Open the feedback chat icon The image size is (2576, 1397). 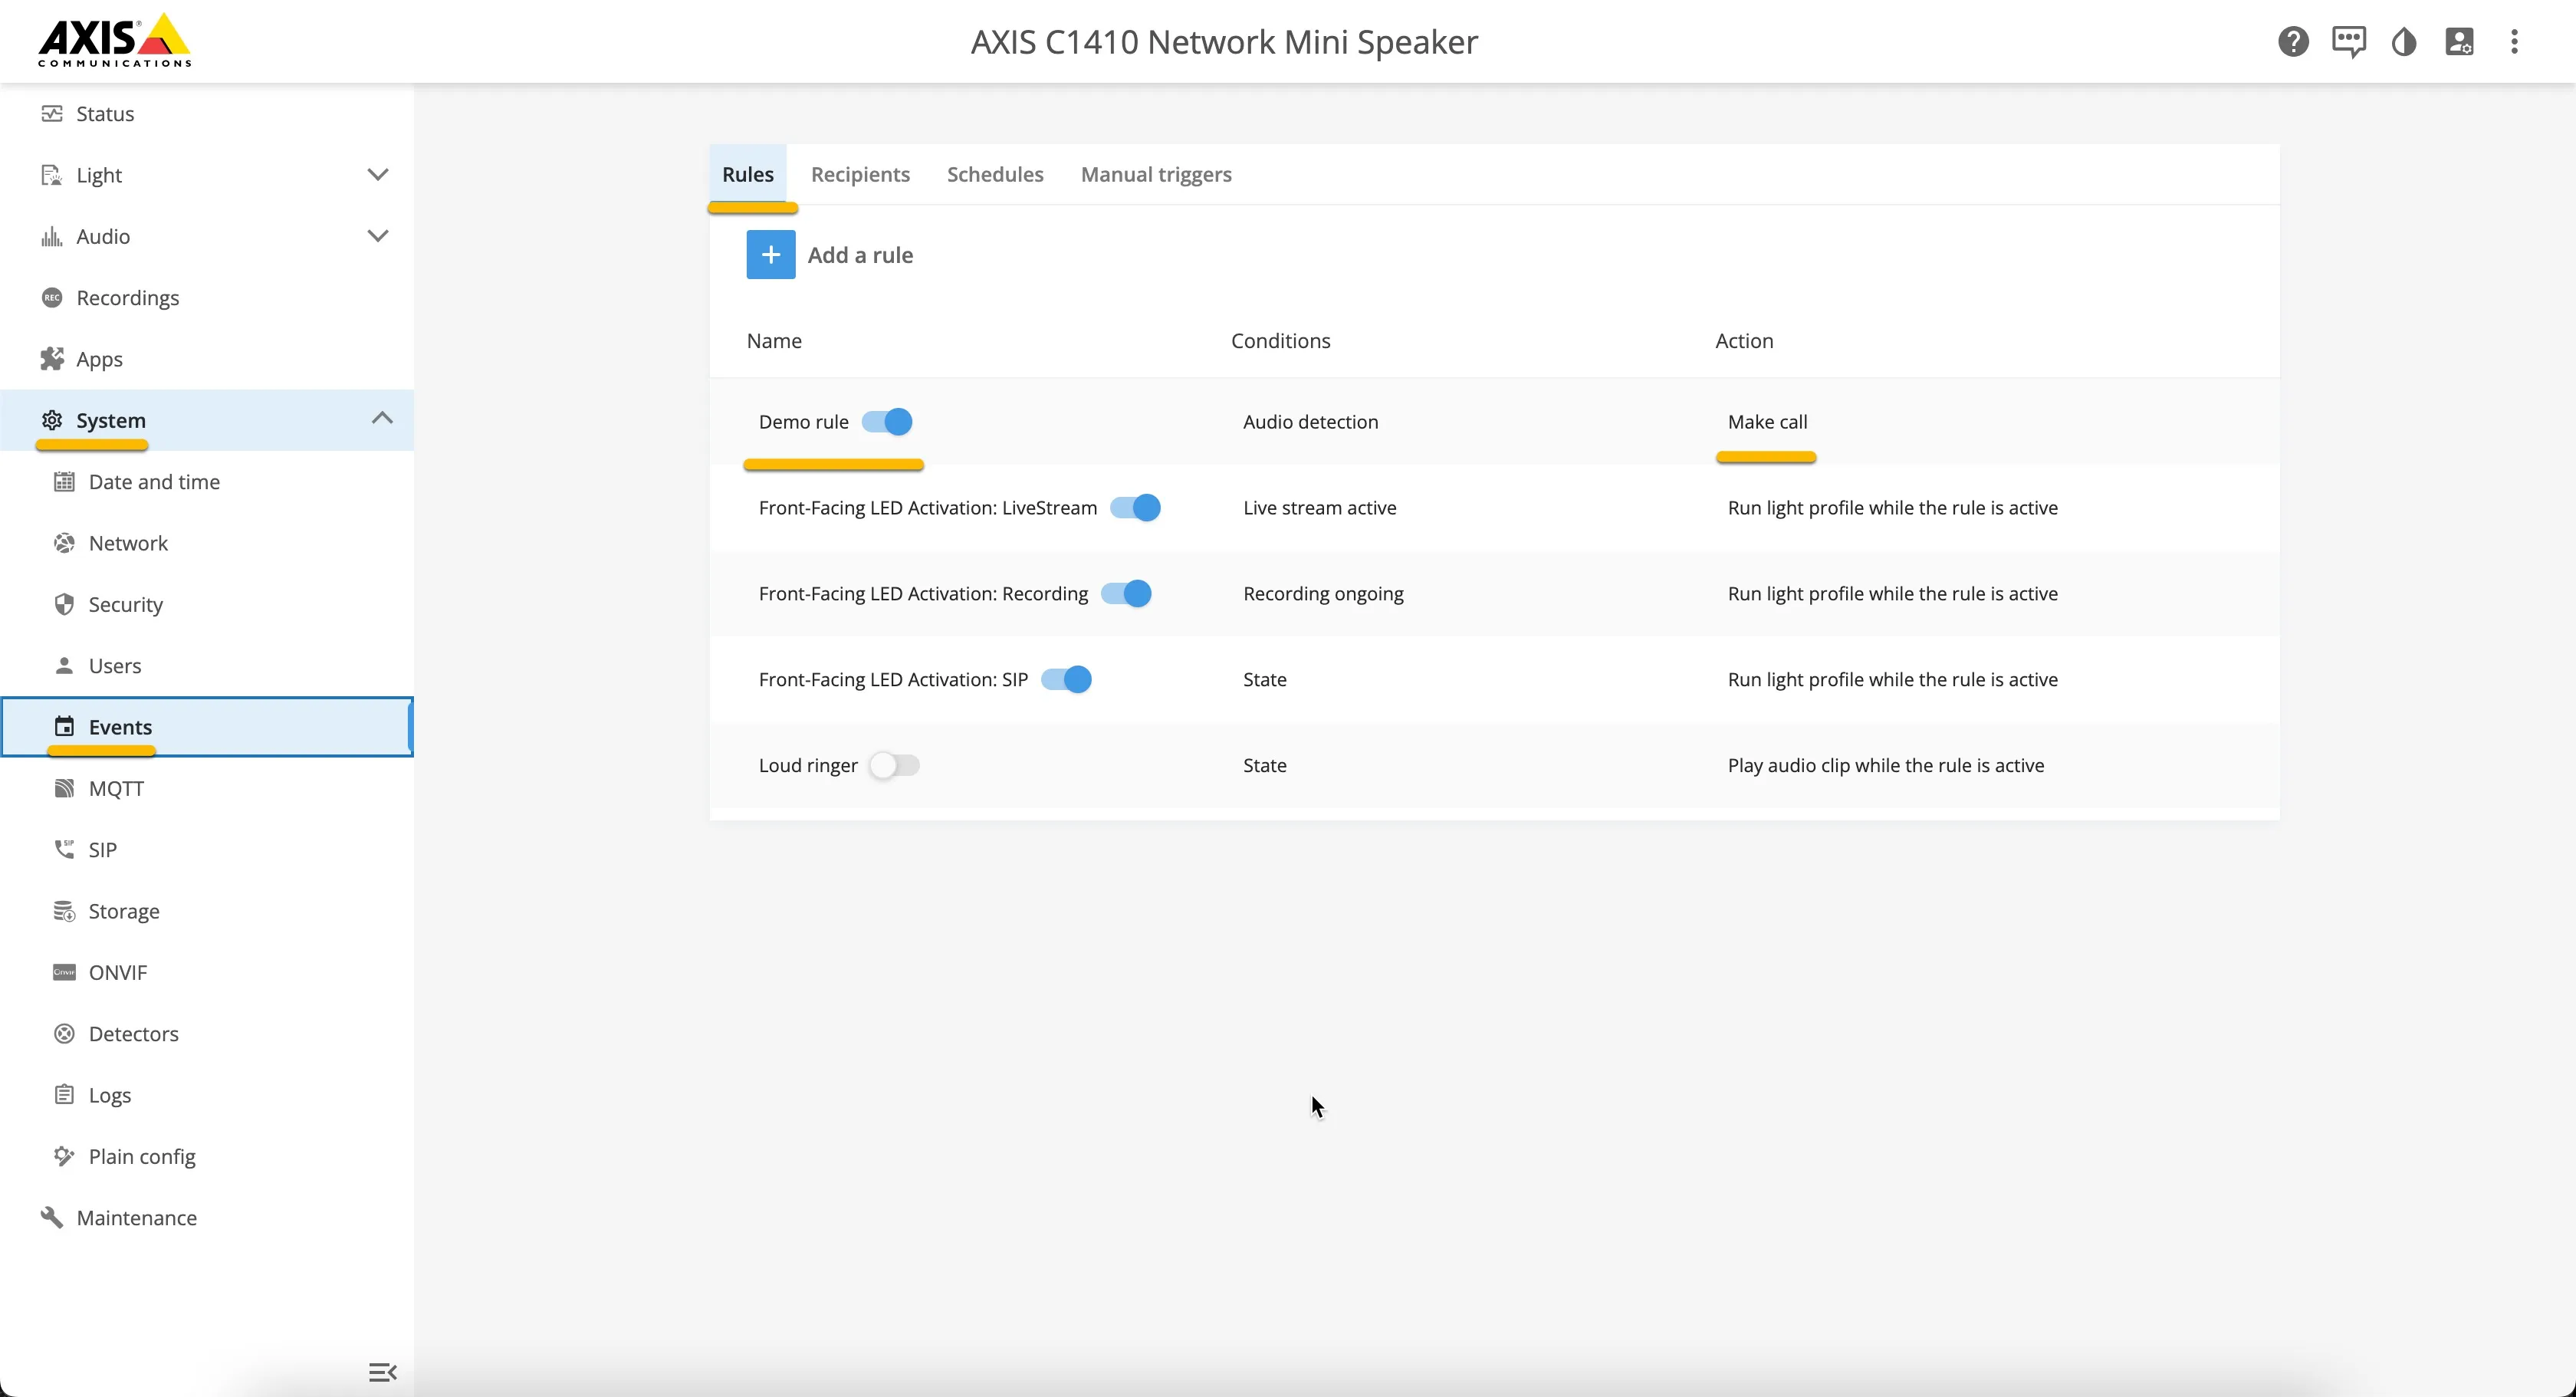2348,42
